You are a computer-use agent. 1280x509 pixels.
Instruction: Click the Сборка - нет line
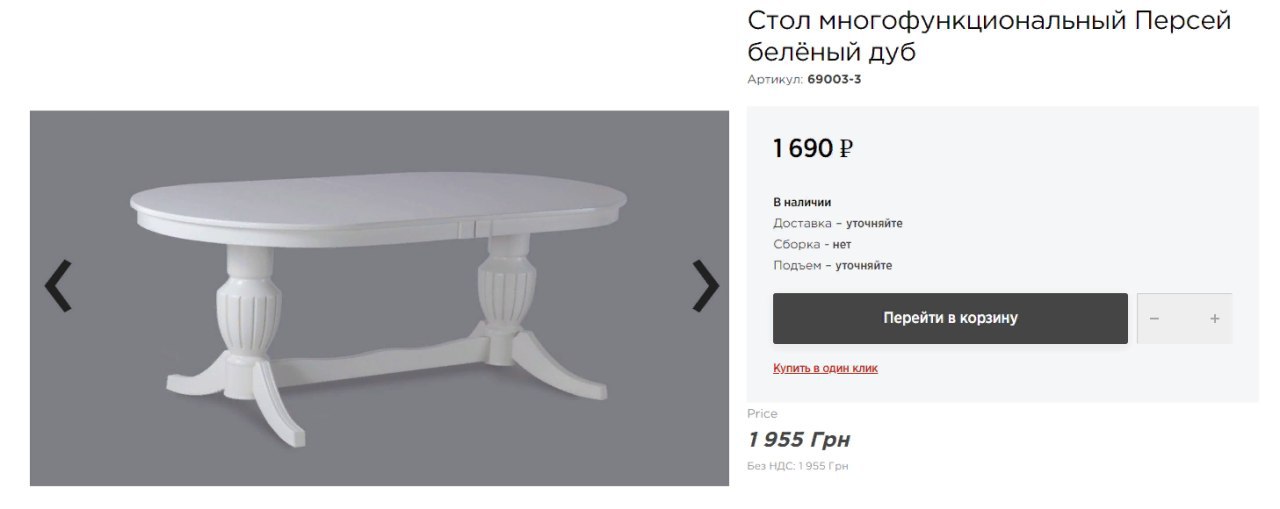[x=812, y=244]
